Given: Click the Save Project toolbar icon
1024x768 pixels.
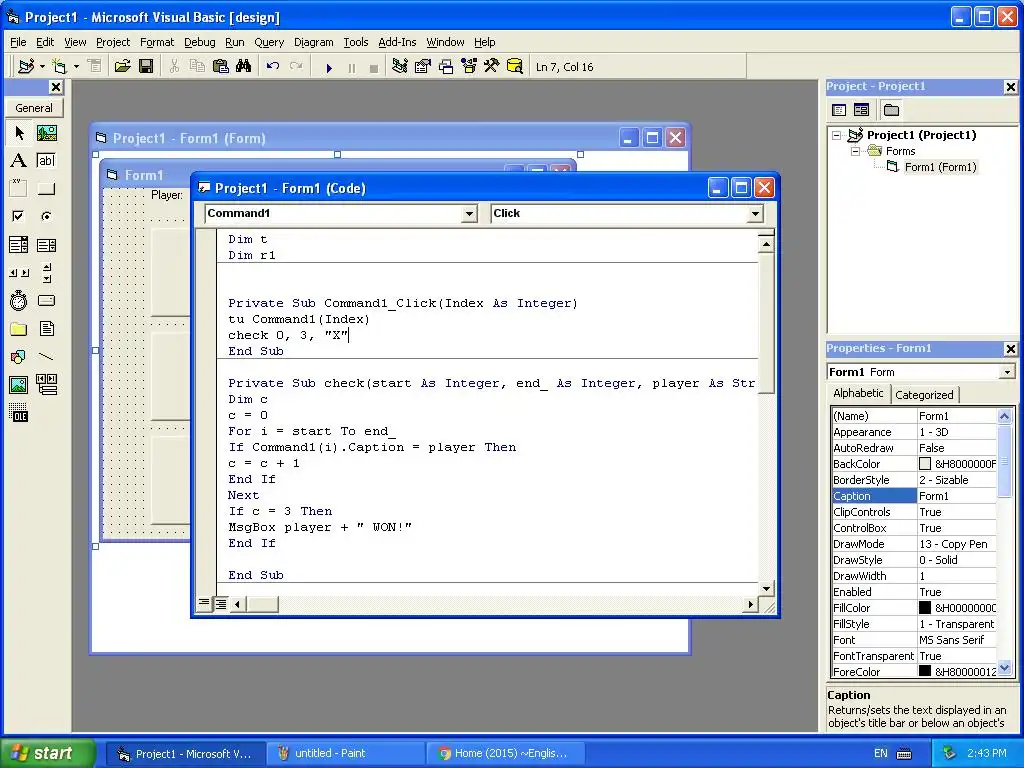Looking at the screenshot, I should point(146,67).
